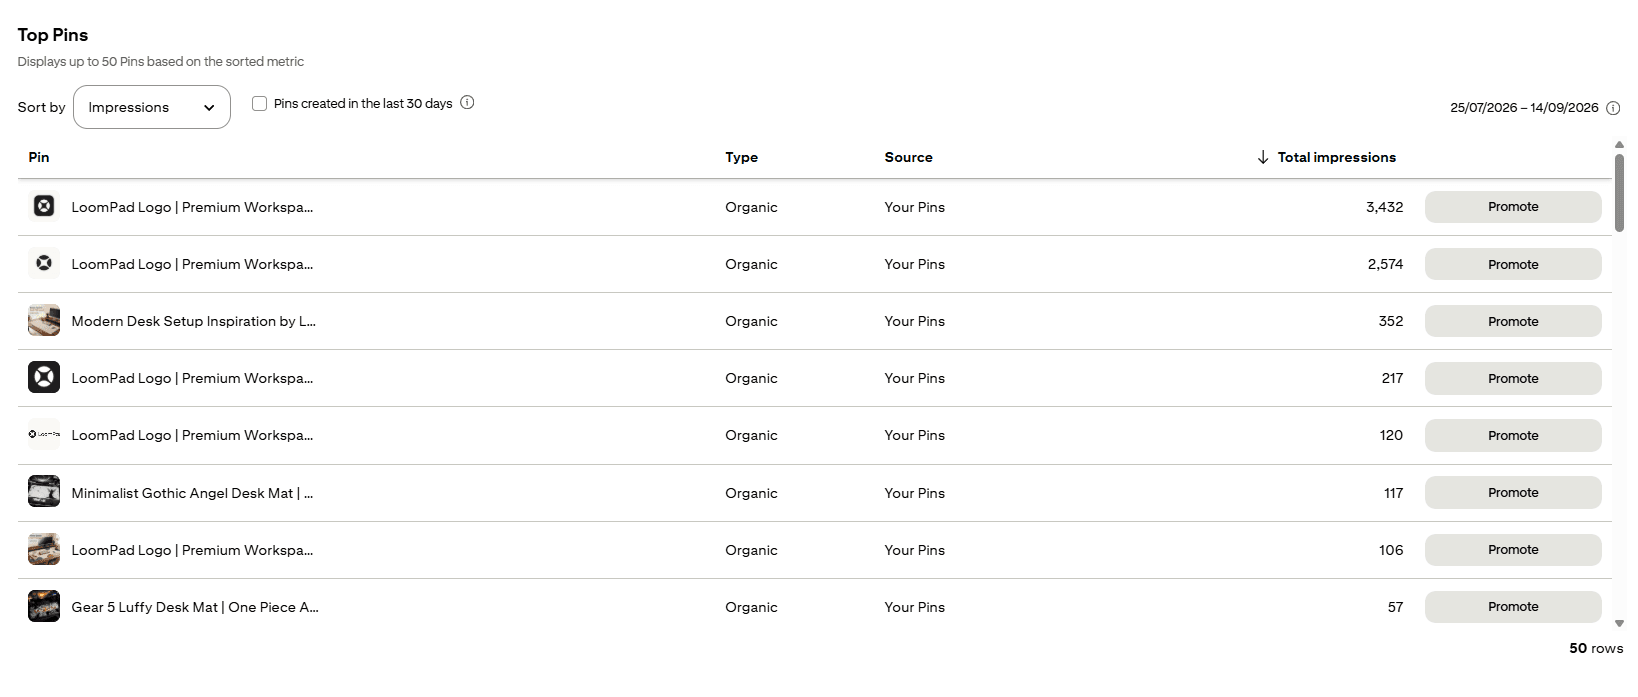1638x697 pixels.
Task: Click the sort arrow beside Total impressions
Action: coord(1262,157)
